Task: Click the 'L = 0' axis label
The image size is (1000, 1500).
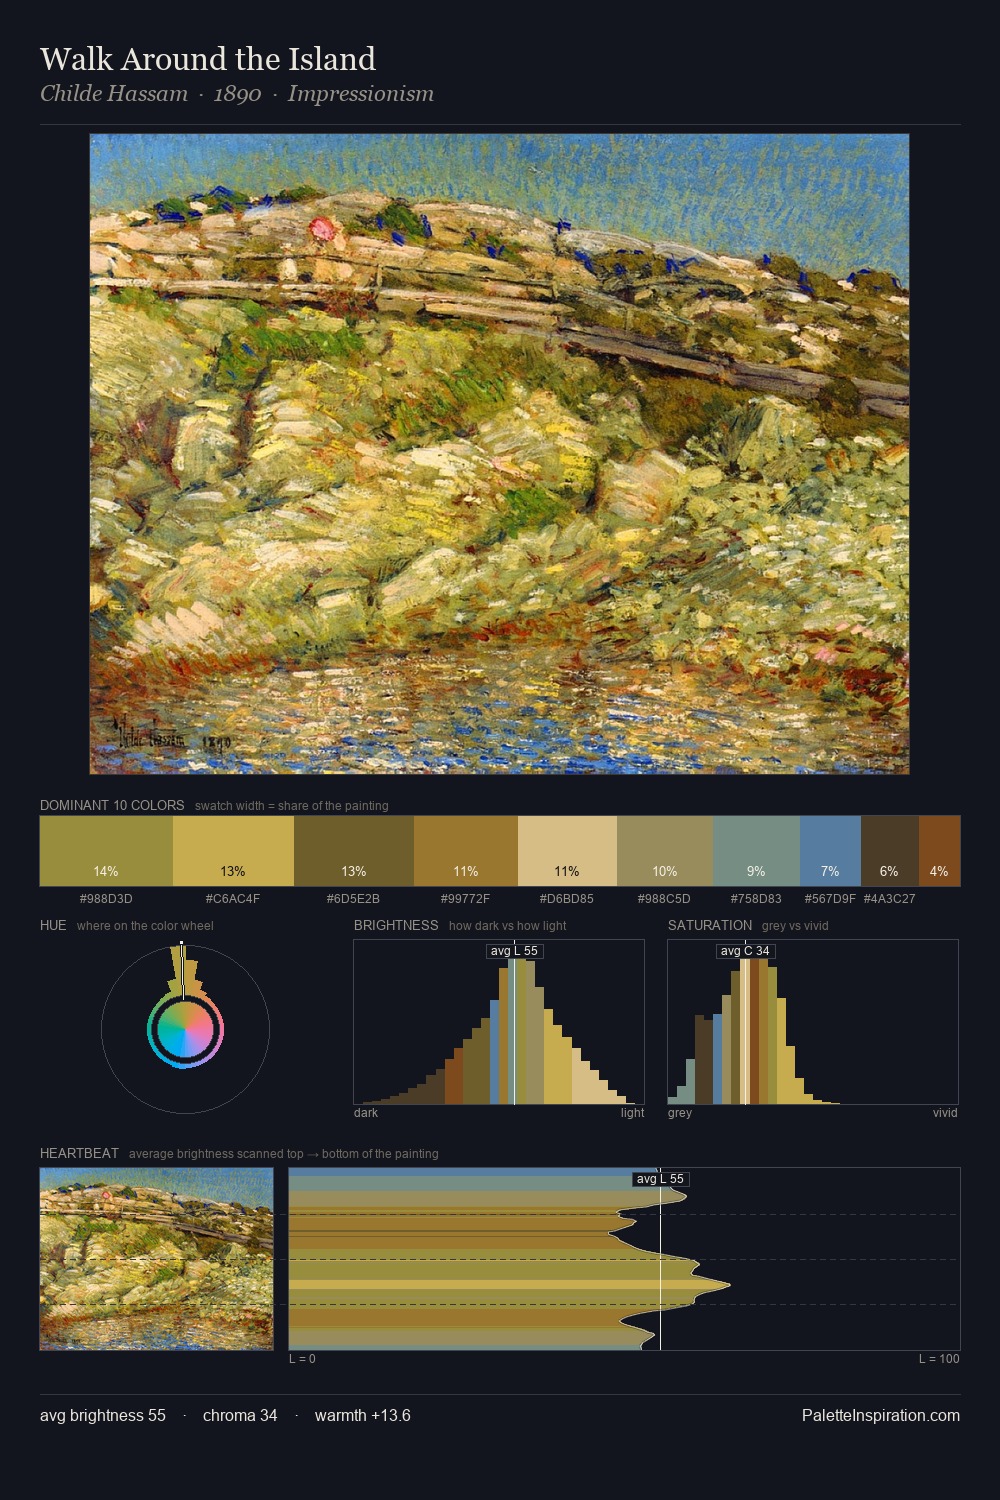Action: coord(302,1359)
